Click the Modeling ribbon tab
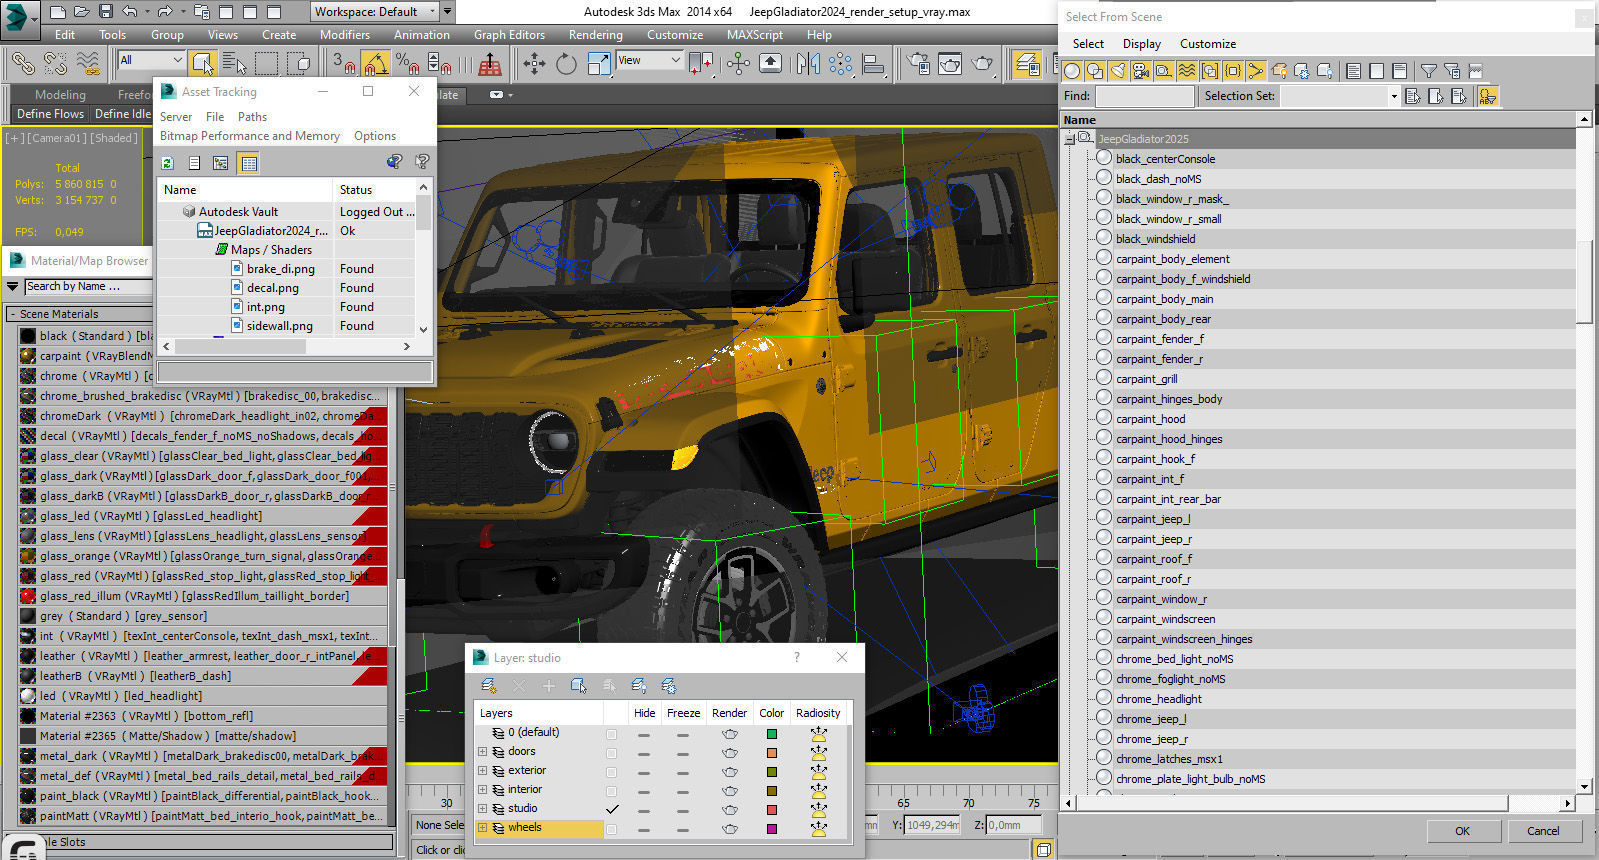Image resolution: width=1599 pixels, height=860 pixels. click(60, 94)
